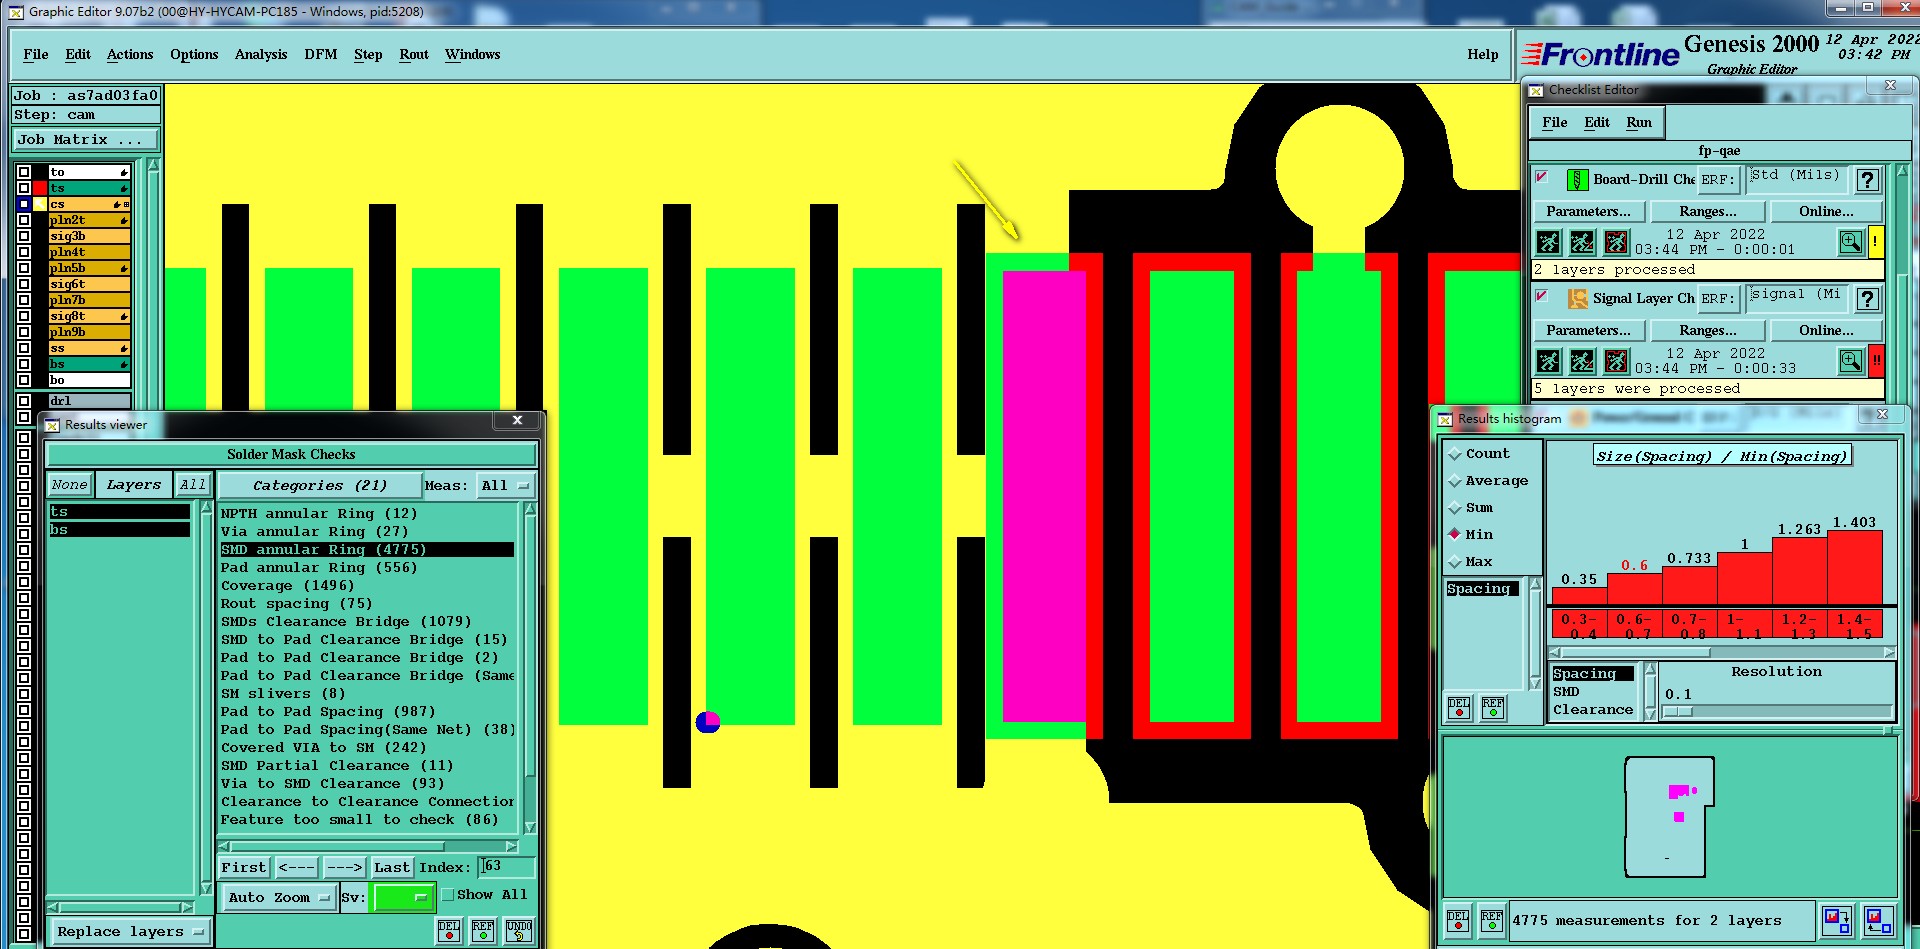Click the REF icon in Results viewer
1920x949 pixels.
click(x=483, y=931)
